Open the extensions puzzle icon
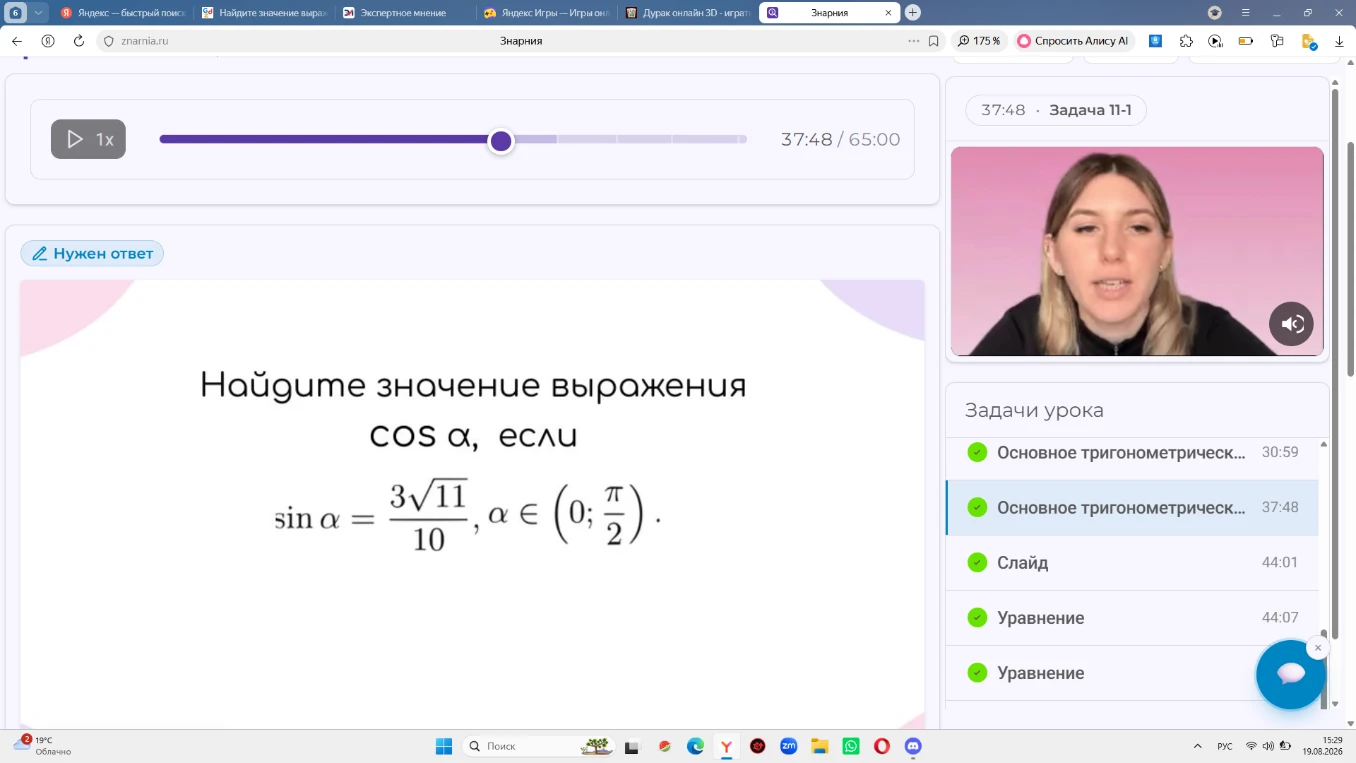The height and width of the screenshot is (763, 1356). point(1186,41)
